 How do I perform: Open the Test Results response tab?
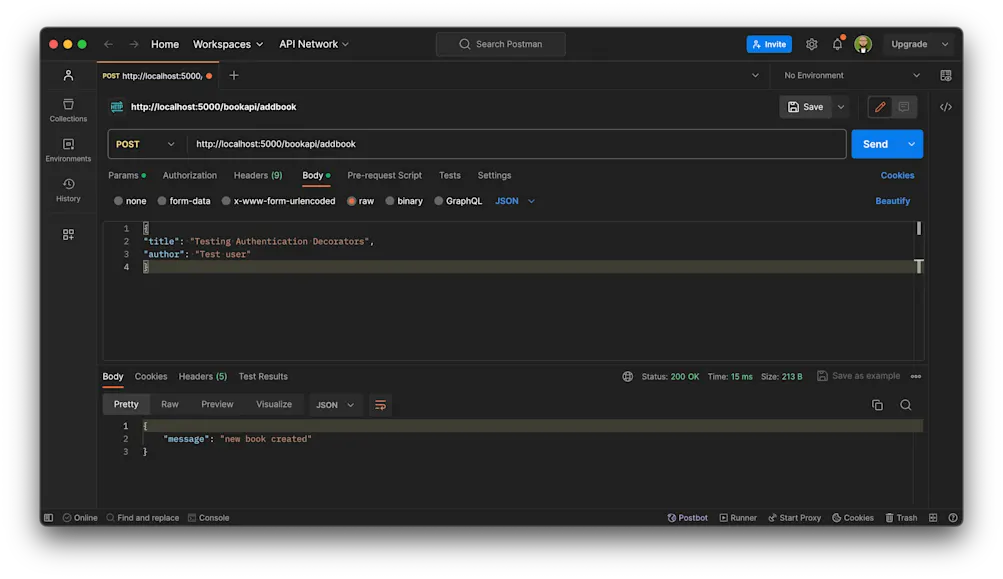click(263, 376)
